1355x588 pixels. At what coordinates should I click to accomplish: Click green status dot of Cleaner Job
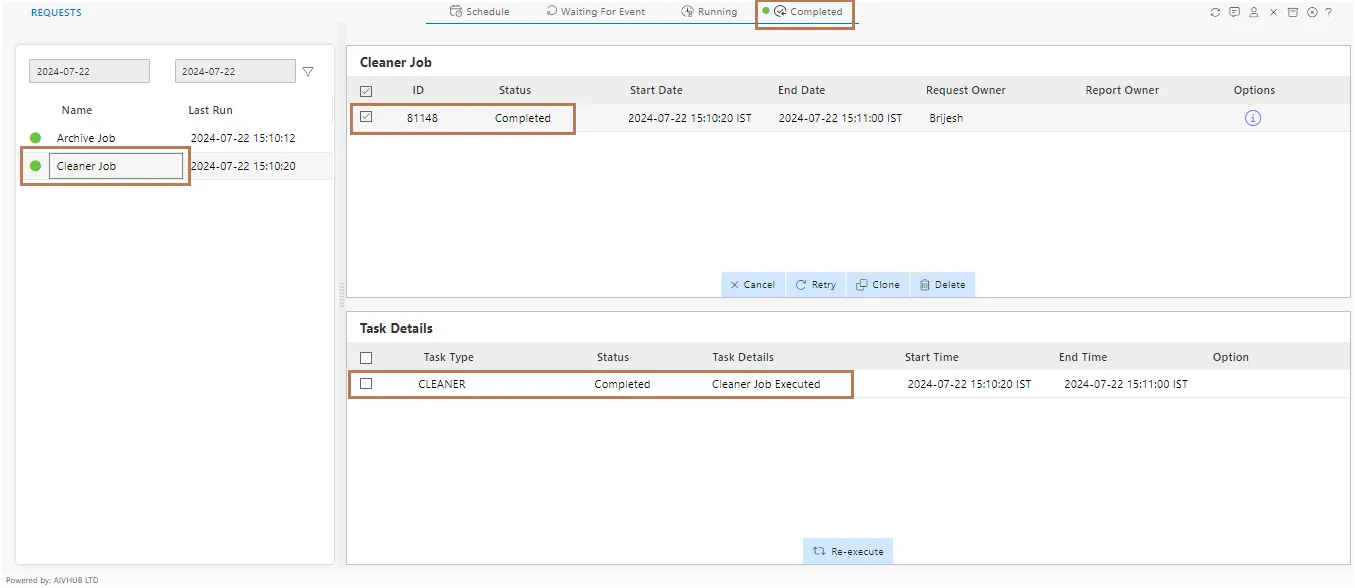pyautogui.click(x=35, y=166)
